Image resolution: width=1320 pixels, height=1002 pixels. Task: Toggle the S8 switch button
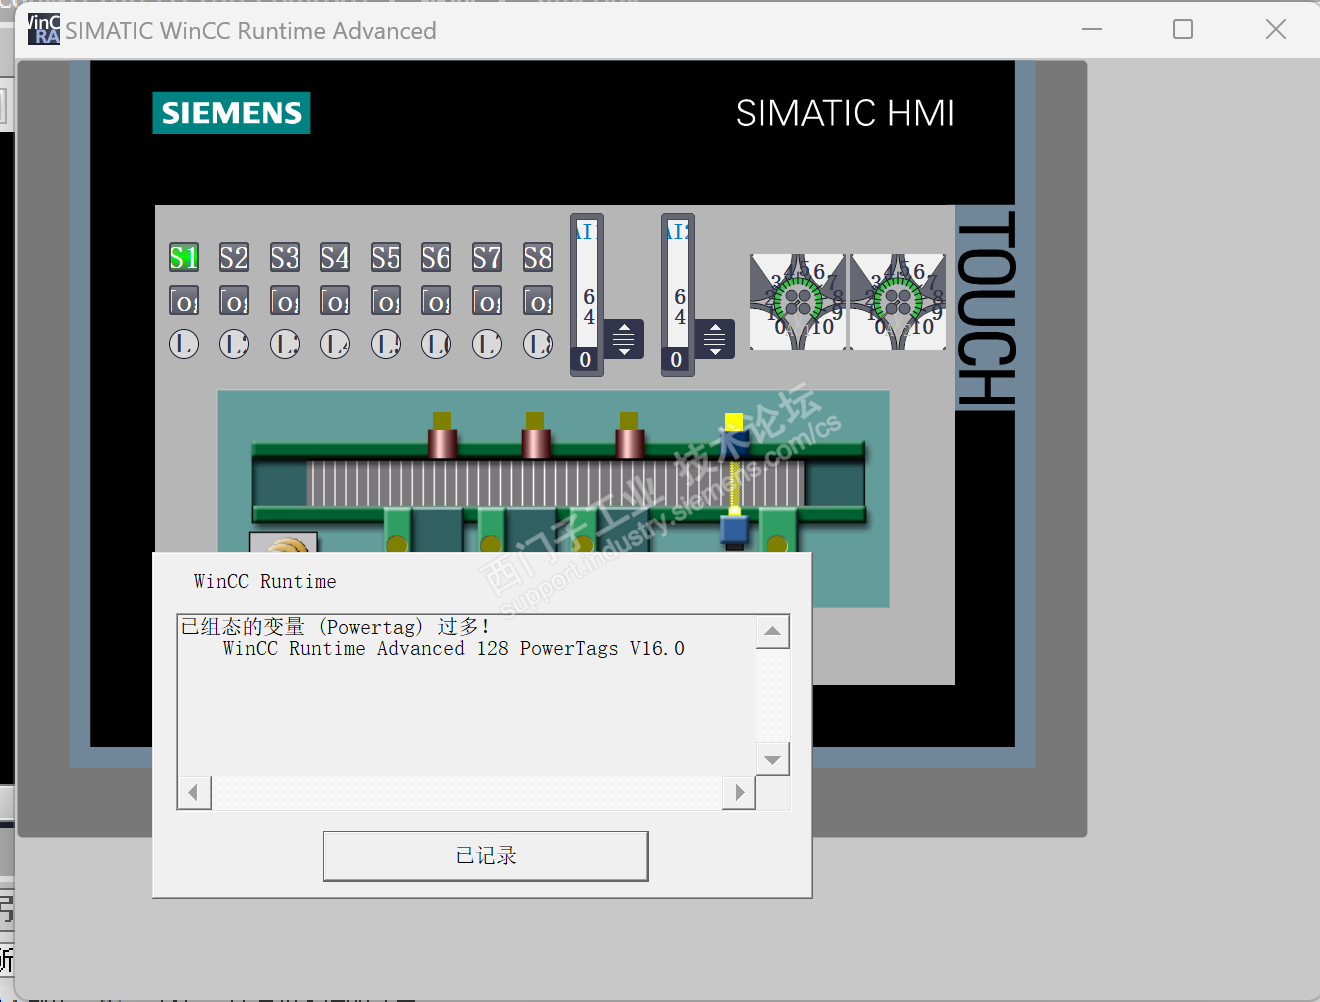click(x=538, y=258)
